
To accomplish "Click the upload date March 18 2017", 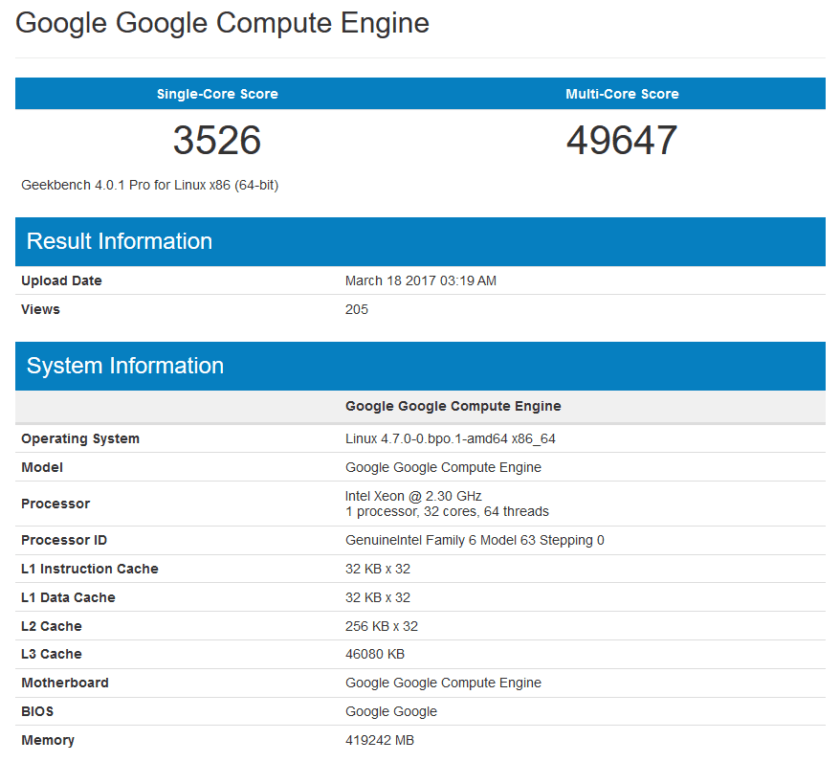I will tap(420, 281).
